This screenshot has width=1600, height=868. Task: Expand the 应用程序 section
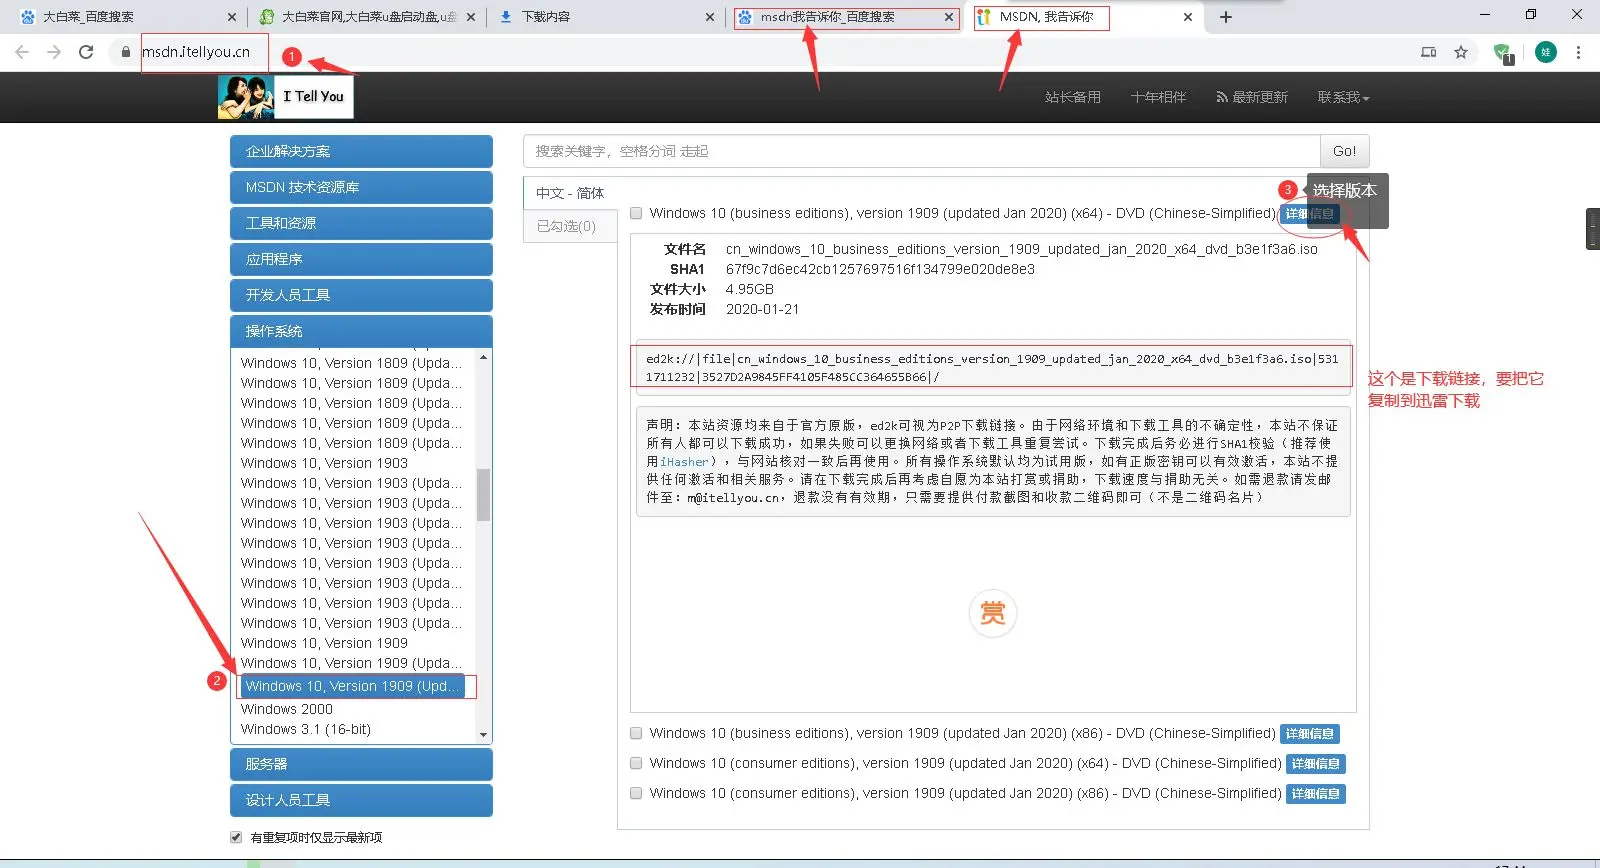(x=361, y=259)
